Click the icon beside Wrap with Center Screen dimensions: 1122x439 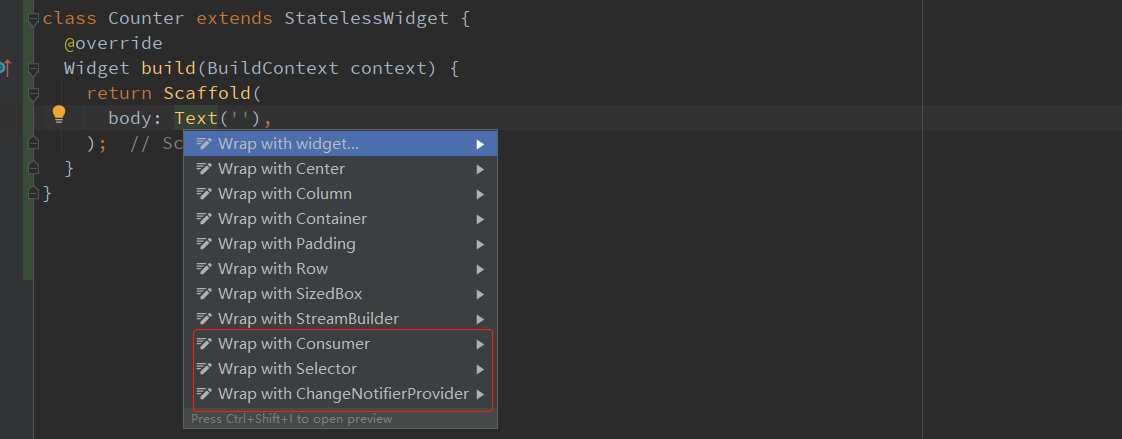point(204,169)
